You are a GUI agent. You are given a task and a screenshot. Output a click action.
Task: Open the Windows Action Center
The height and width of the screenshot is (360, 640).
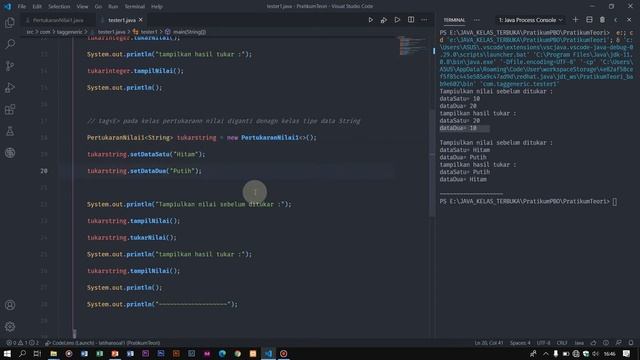pyautogui.click(x=627, y=353)
